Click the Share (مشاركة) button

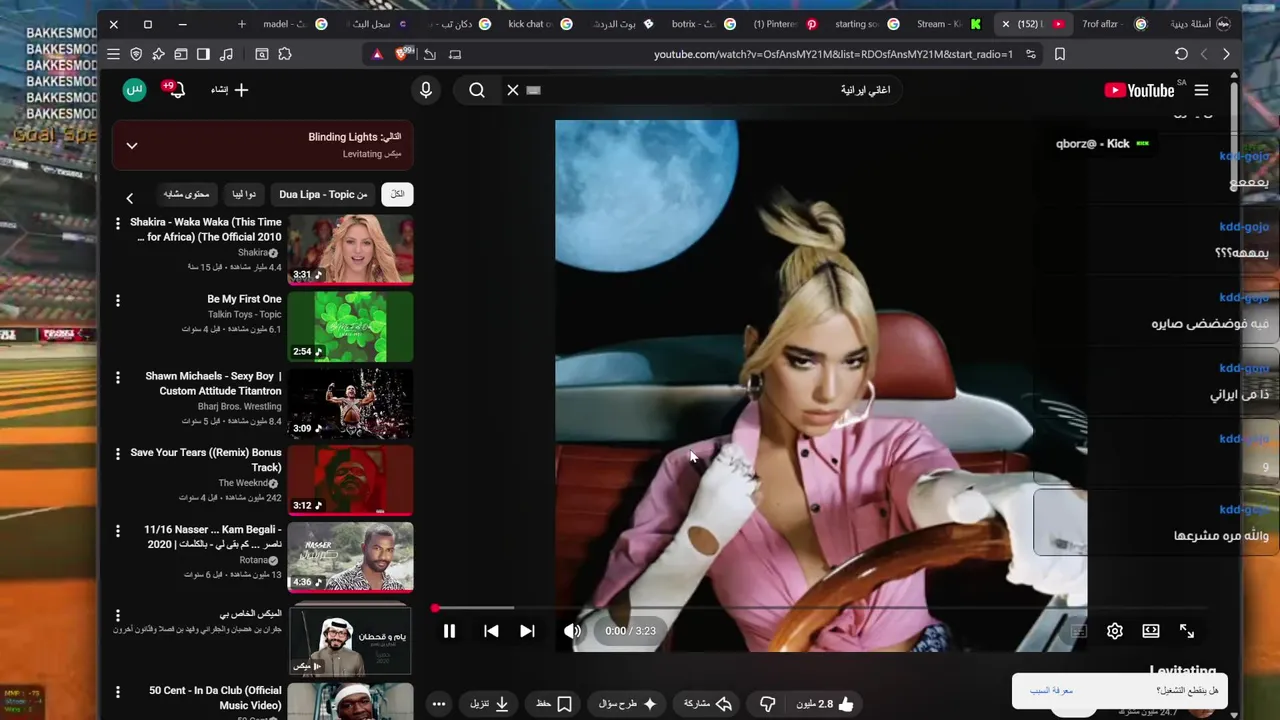pos(708,704)
